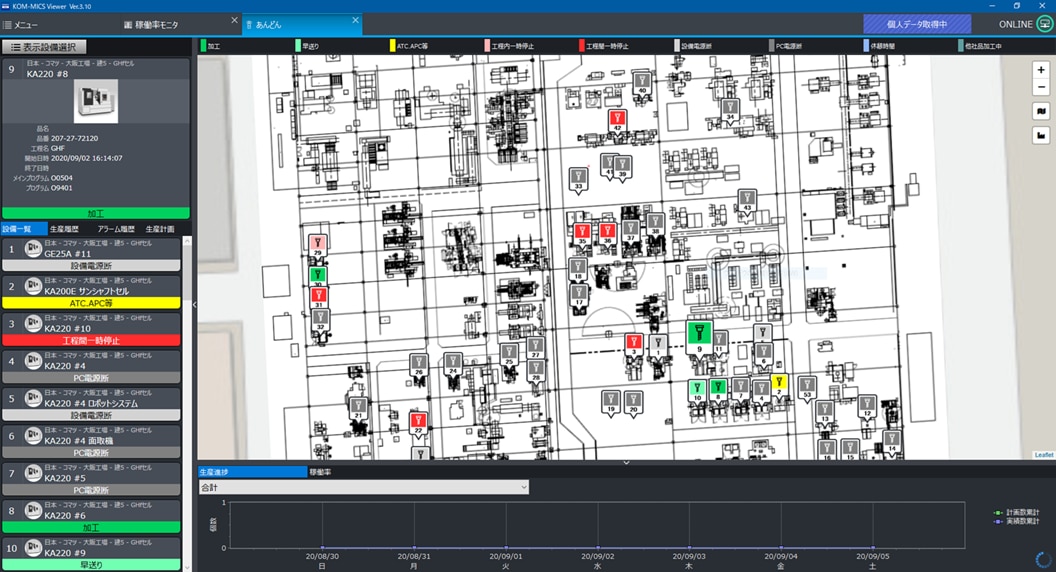Screen dimensions: 1056x572
Task: Click the red 工程間一時停止 legend swatch
Action: (x=583, y=46)
